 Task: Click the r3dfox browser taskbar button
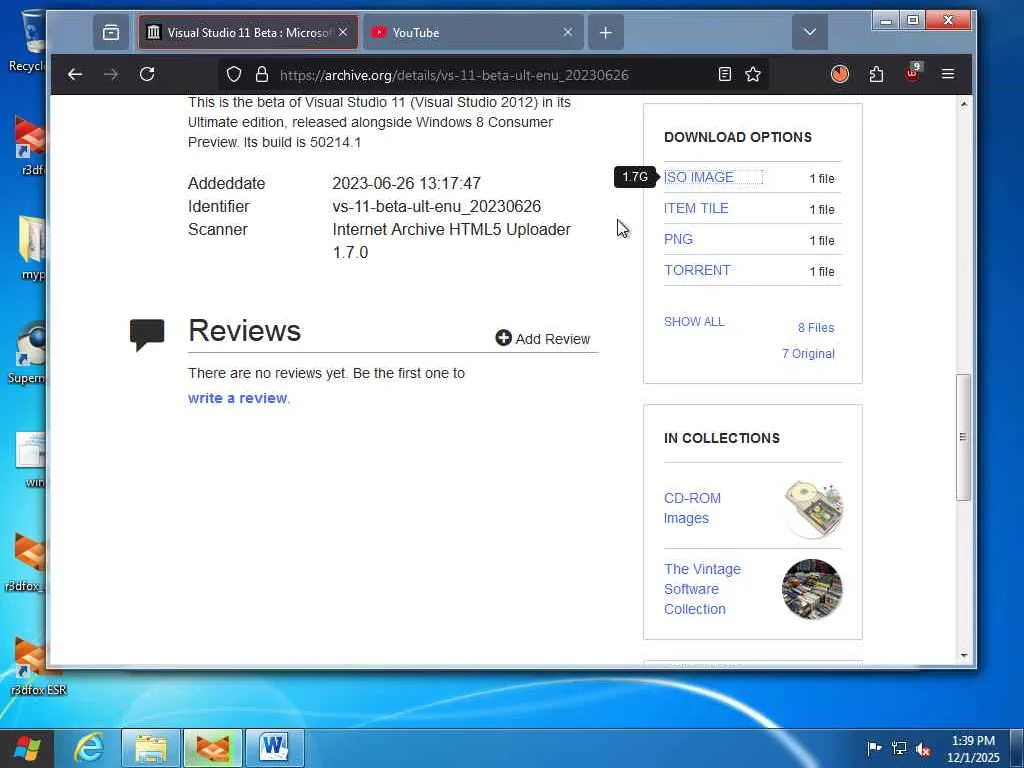[x=213, y=748]
